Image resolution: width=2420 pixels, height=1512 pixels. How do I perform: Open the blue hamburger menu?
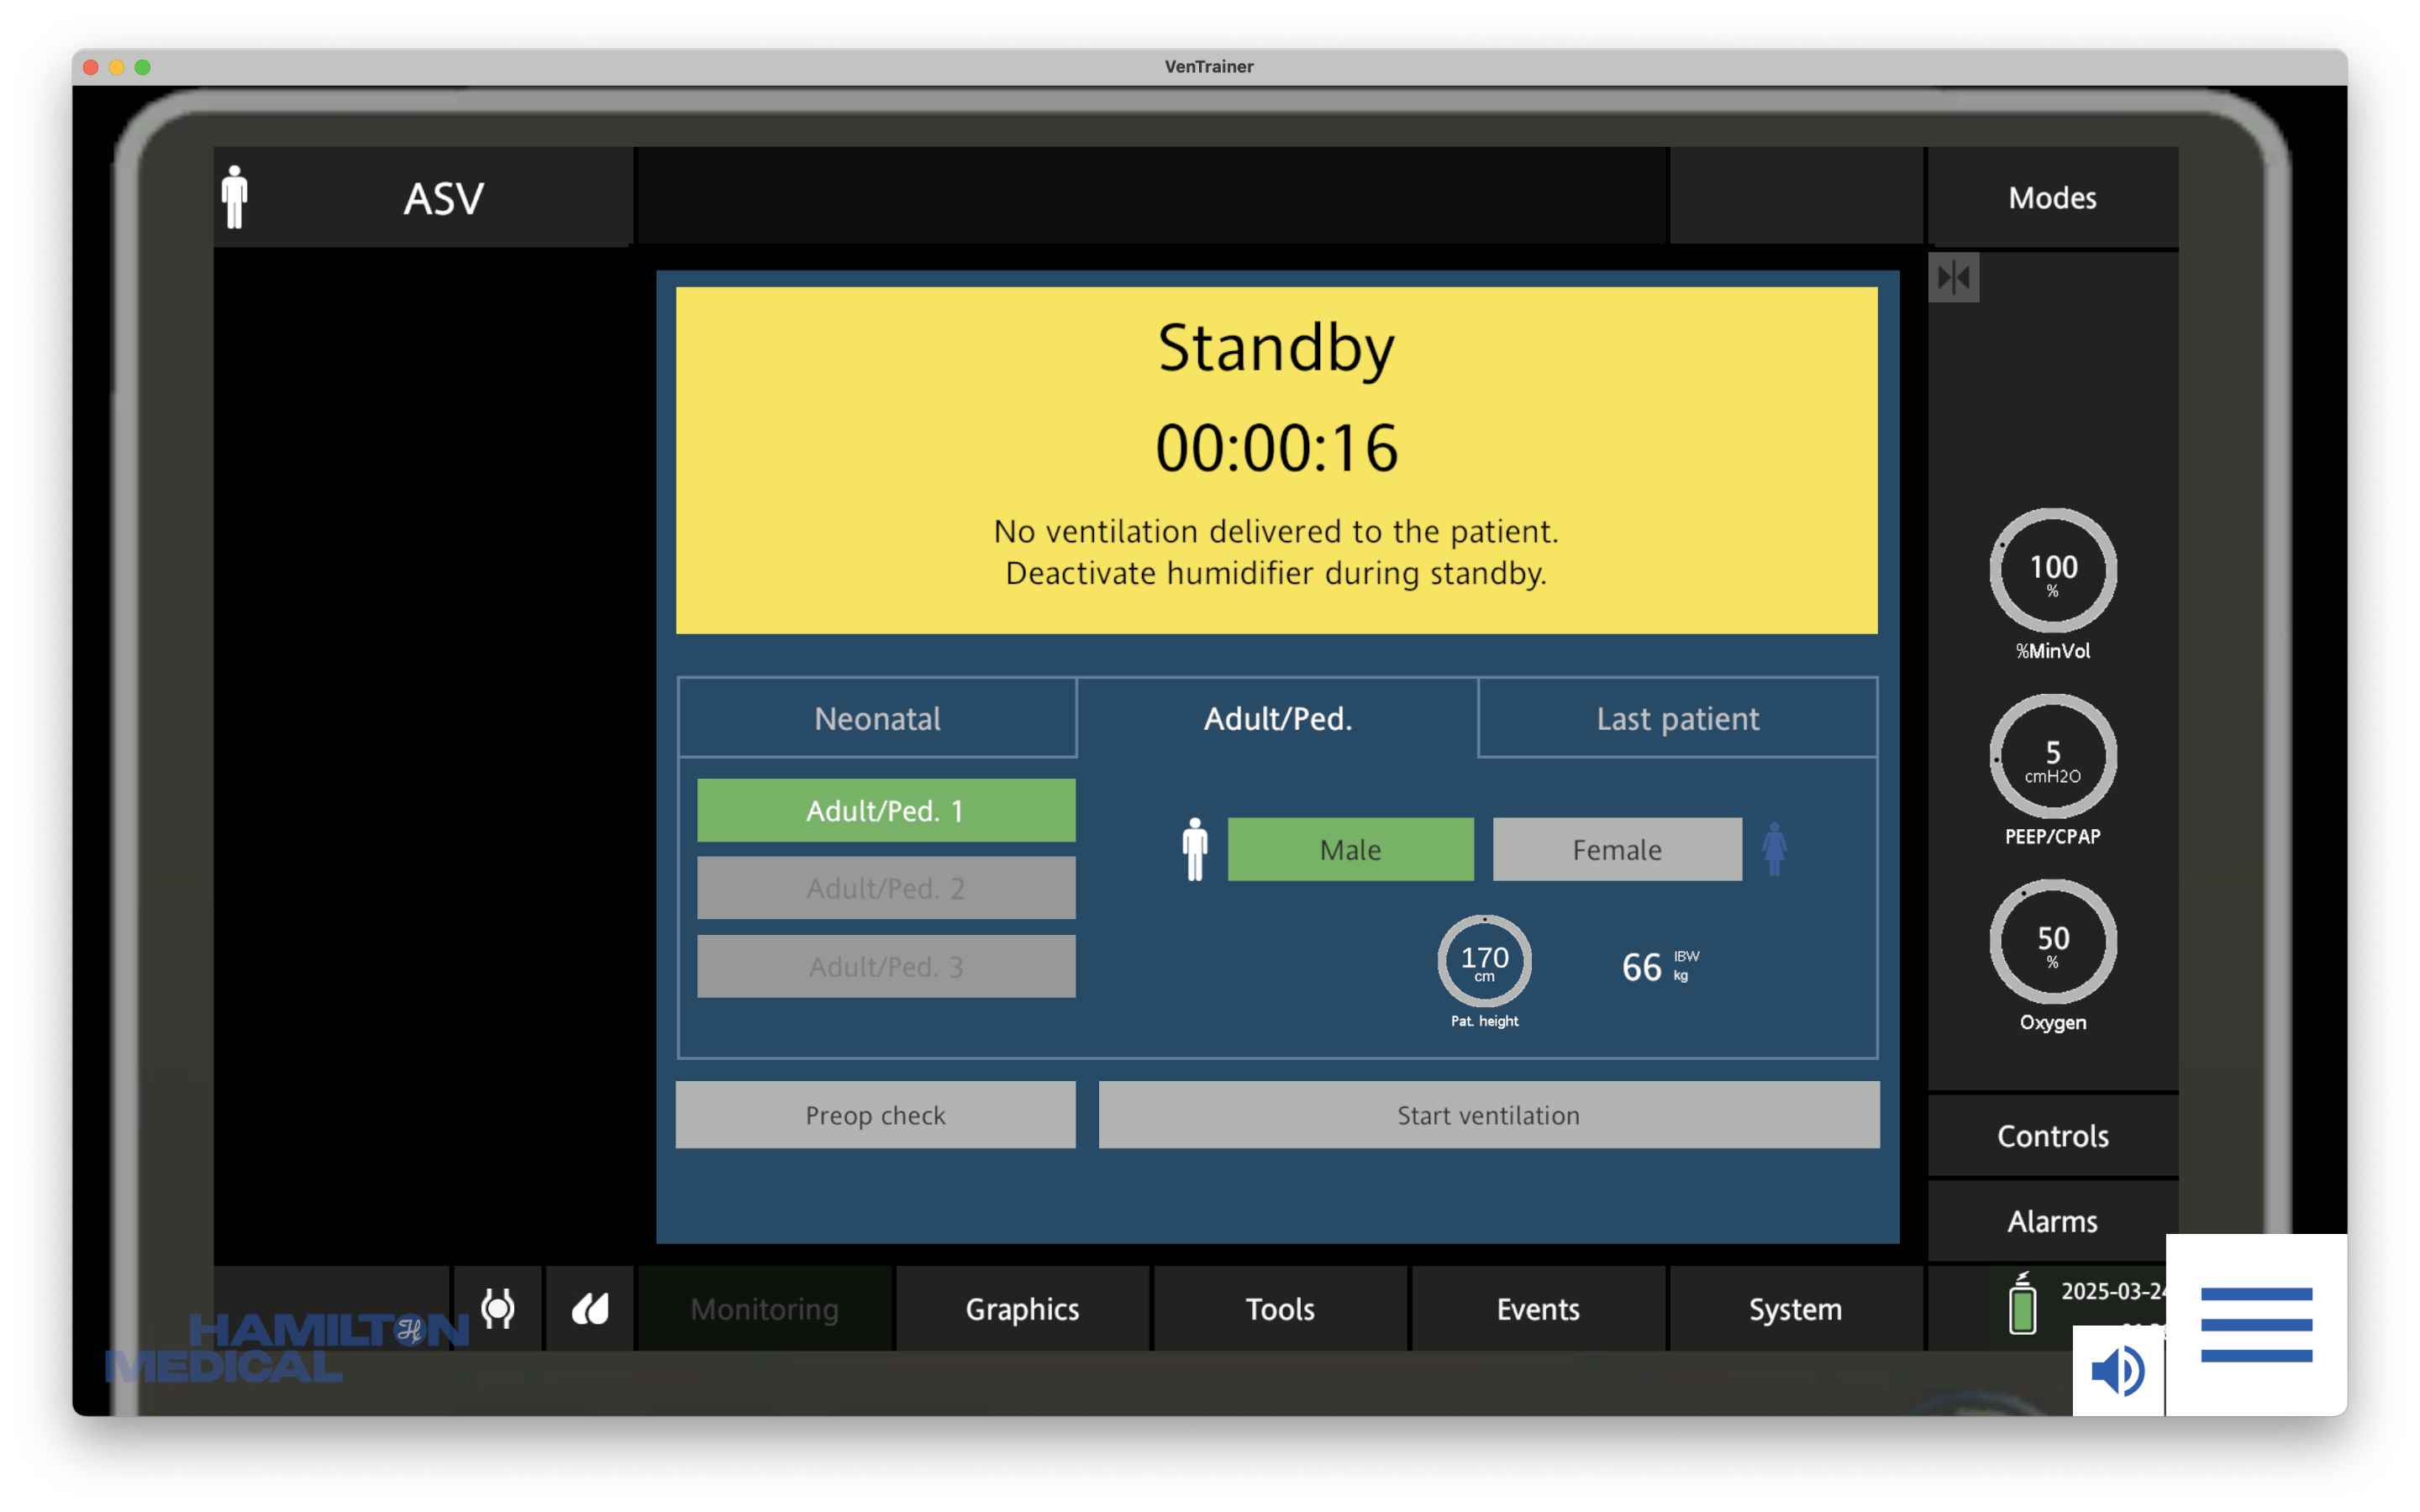tap(2256, 1325)
